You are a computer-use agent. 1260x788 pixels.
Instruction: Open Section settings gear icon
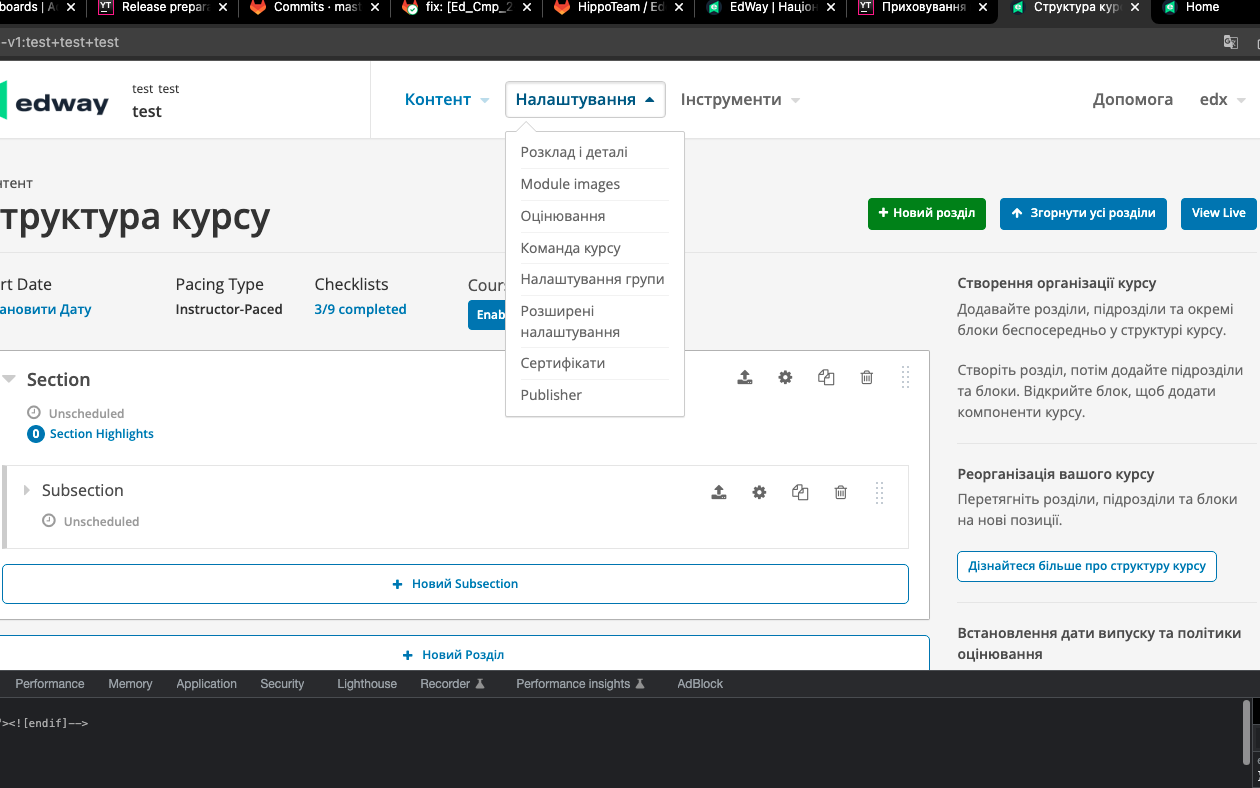(x=785, y=378)
